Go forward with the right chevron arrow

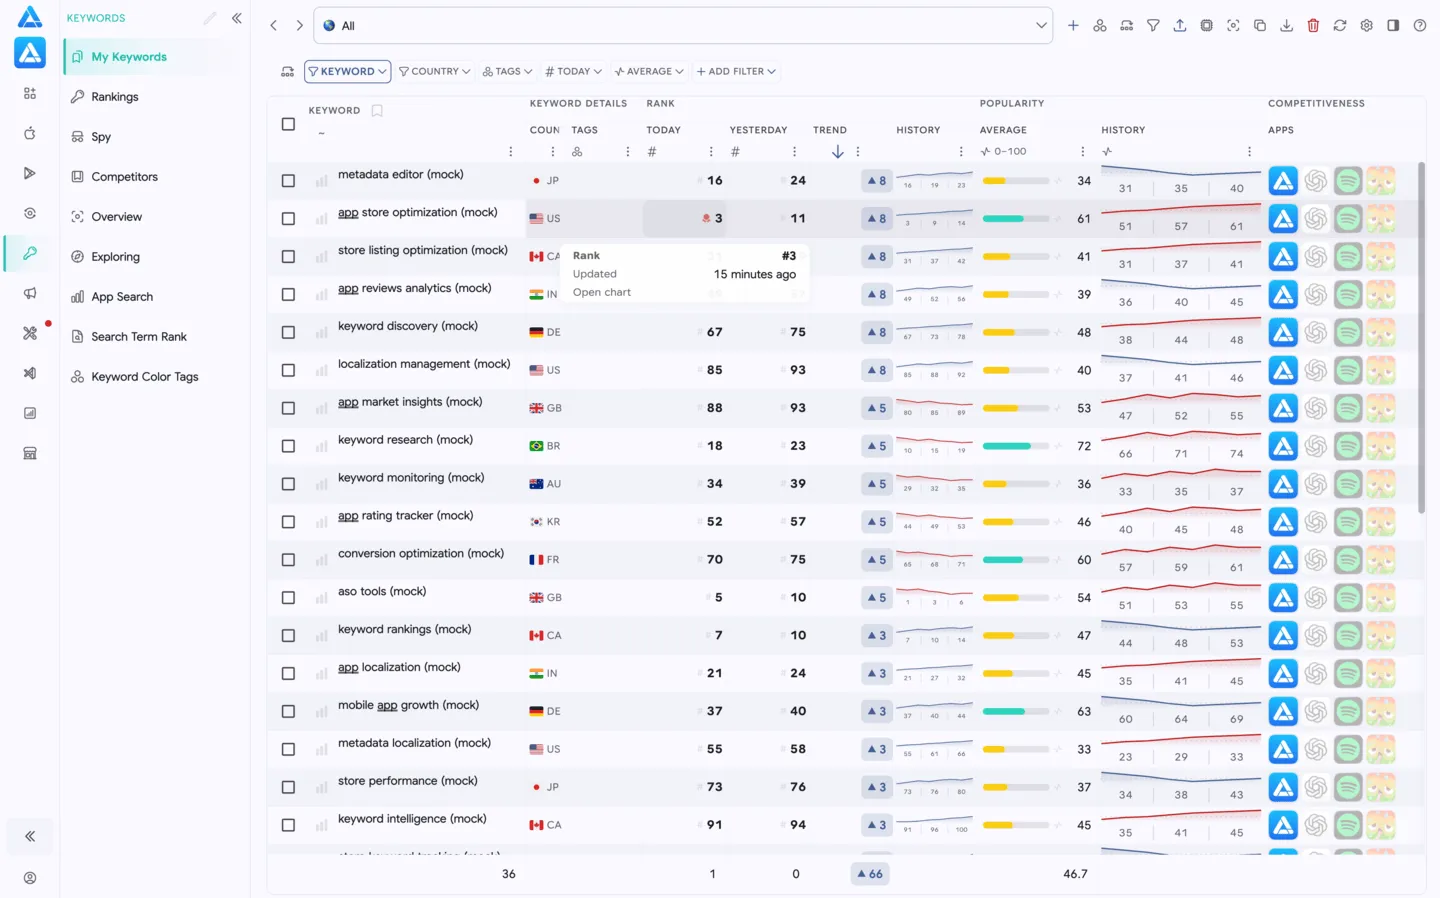[299, 26]
